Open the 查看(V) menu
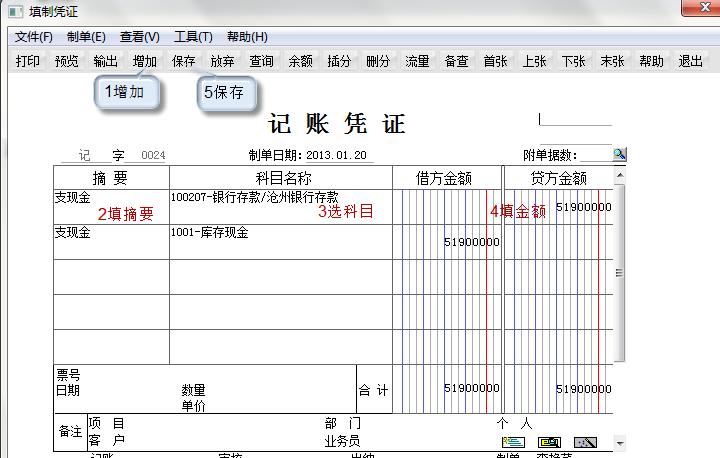Viewport: 720px width, 458px height. [x=140, y=37]
